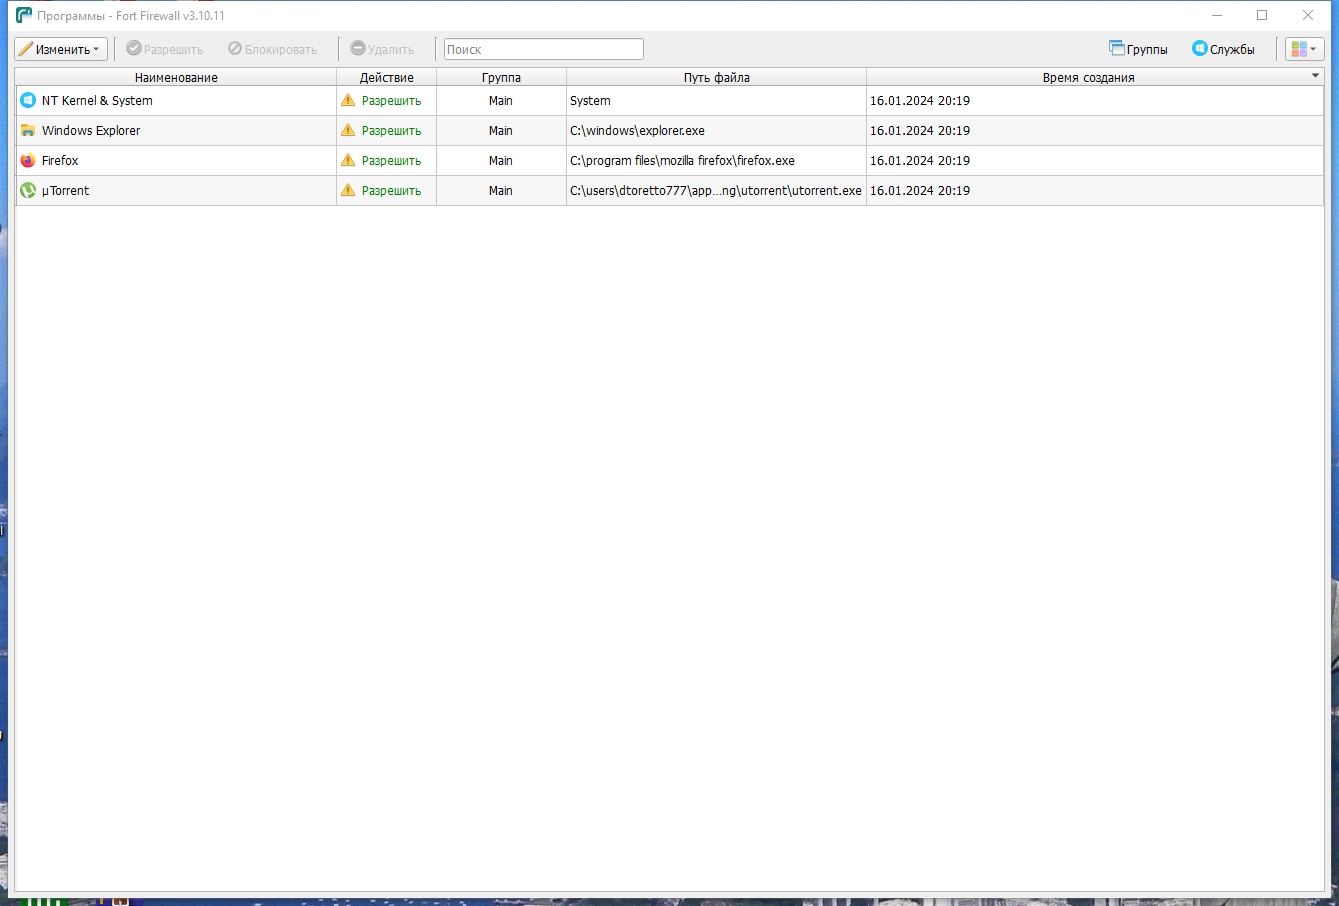Click the warning icon in the Windows Explorer row

[x=348, y=131]
